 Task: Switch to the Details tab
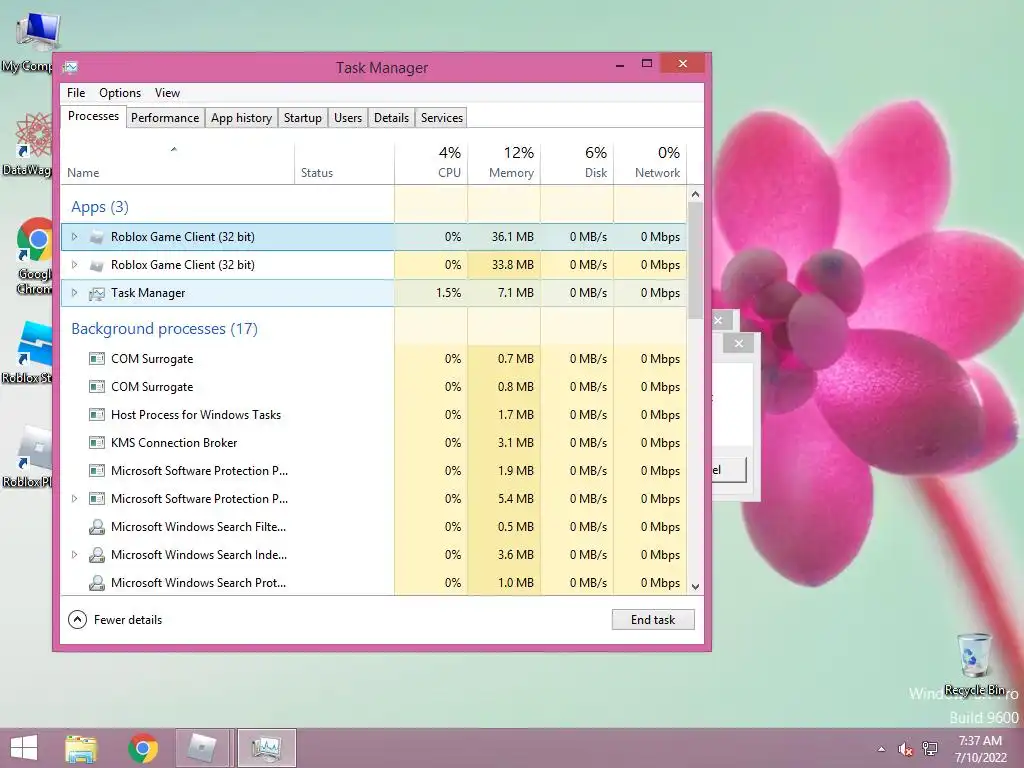[391, 118]
